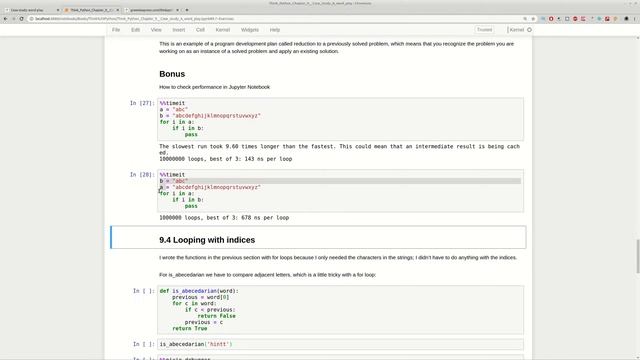Click the In [27] prompt label
Screen dimensions: 640x360
[142, 103]
